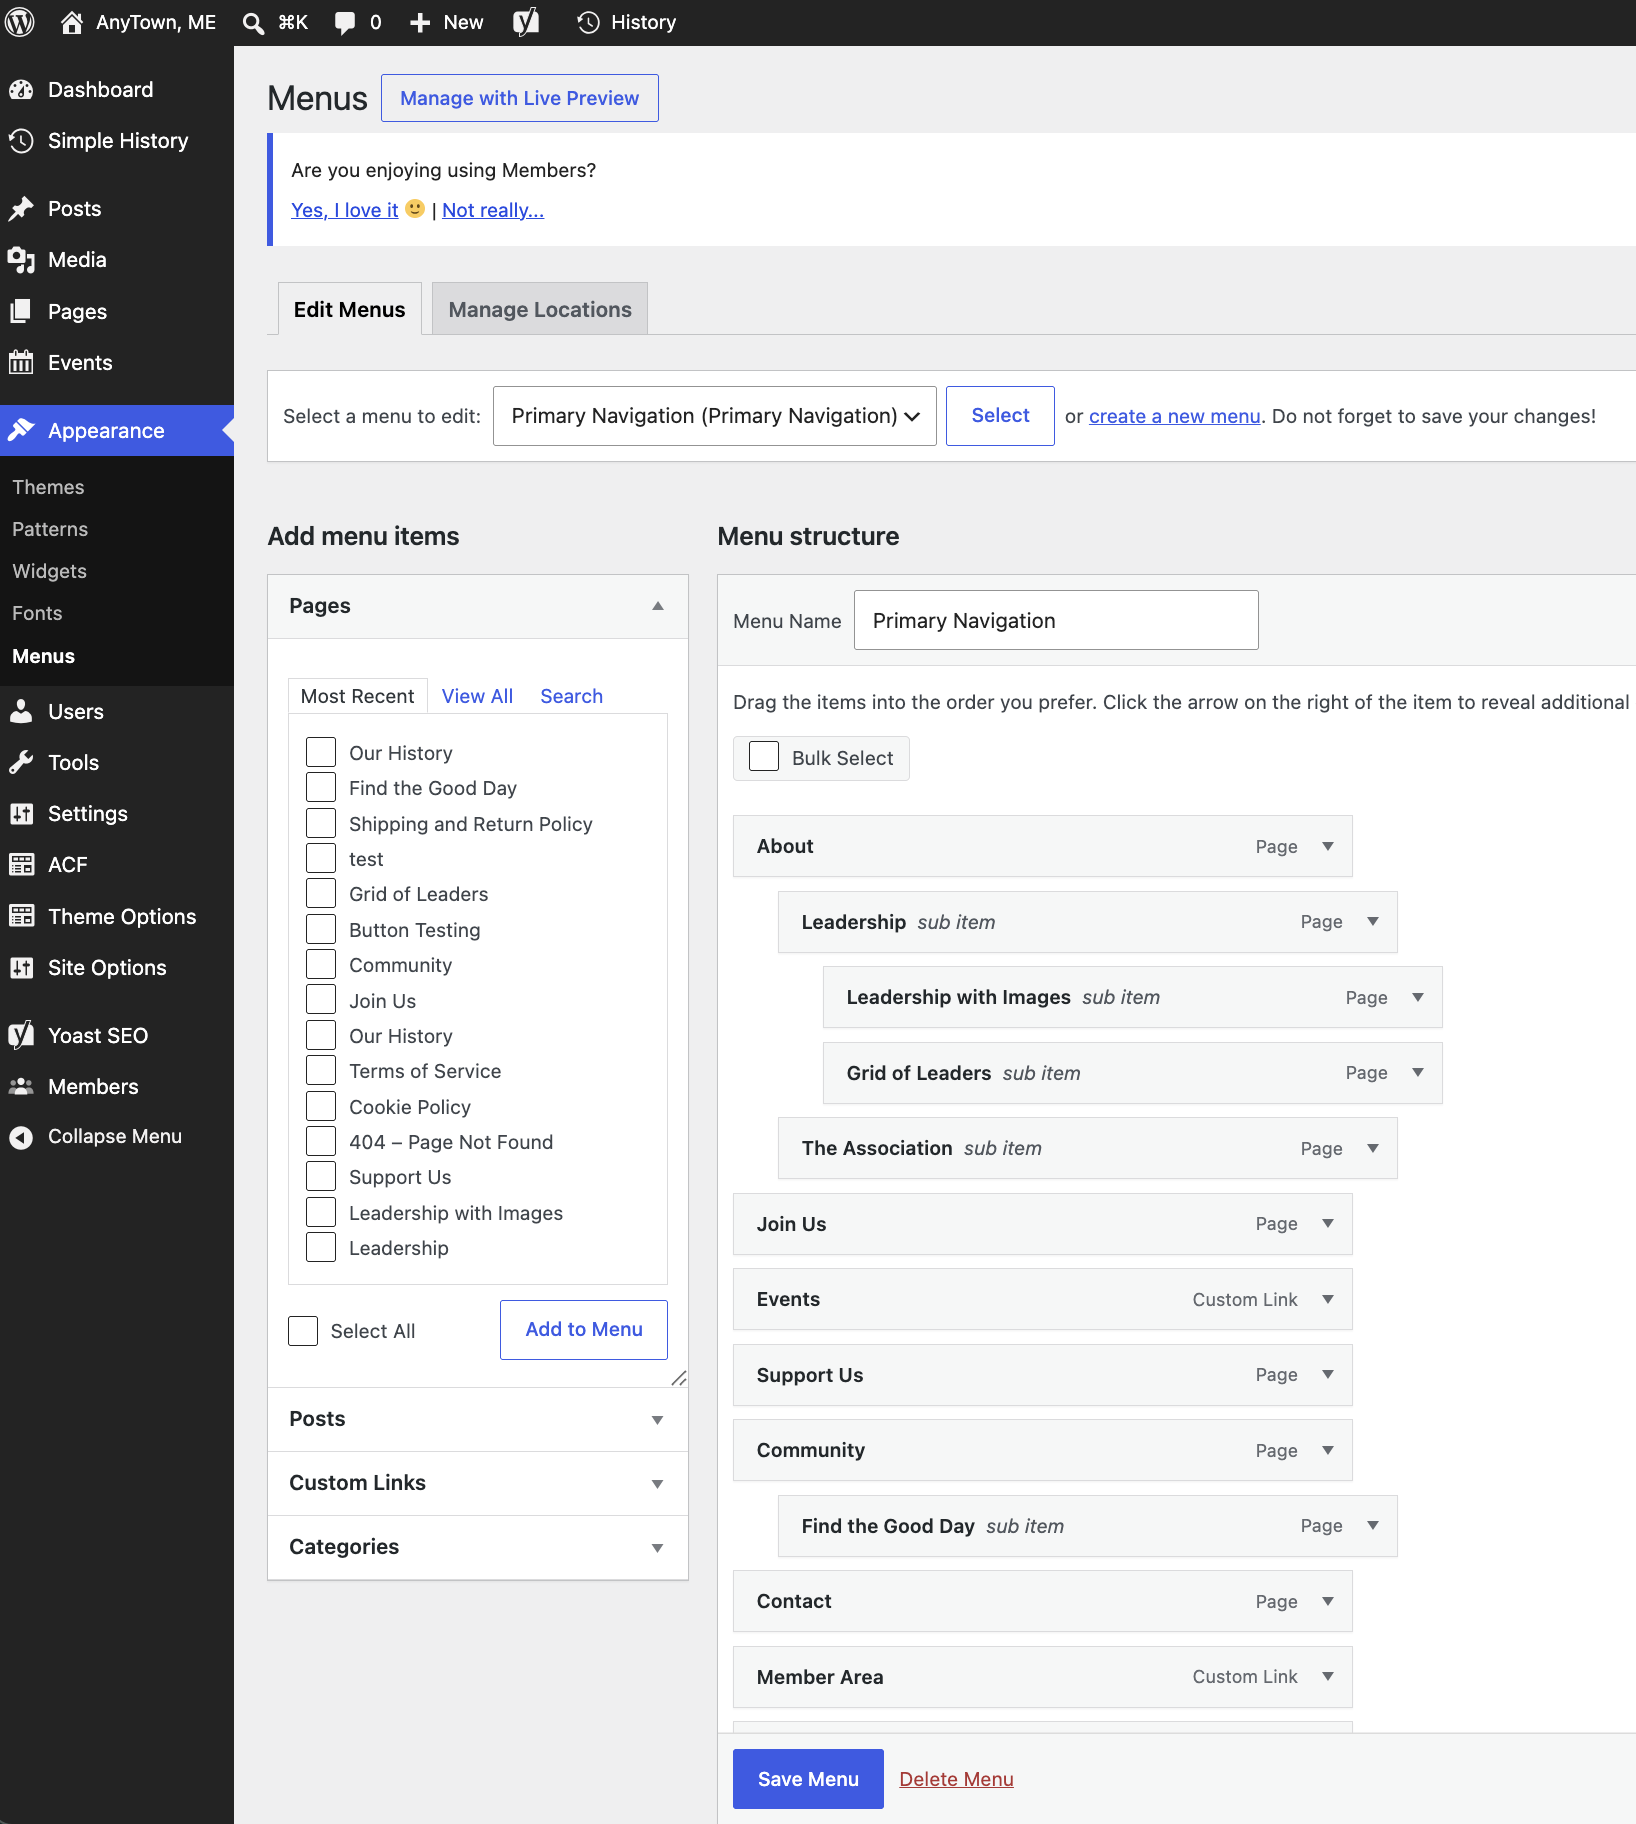The width and height of the screenshot is (1636, 1824).
Task: Check the Cookie Policy page
Action: [x=321, y=1107]
